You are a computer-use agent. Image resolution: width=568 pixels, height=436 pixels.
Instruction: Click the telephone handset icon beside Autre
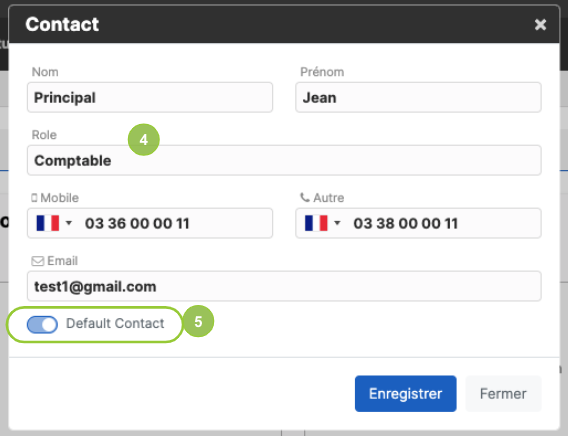point(305,197)
